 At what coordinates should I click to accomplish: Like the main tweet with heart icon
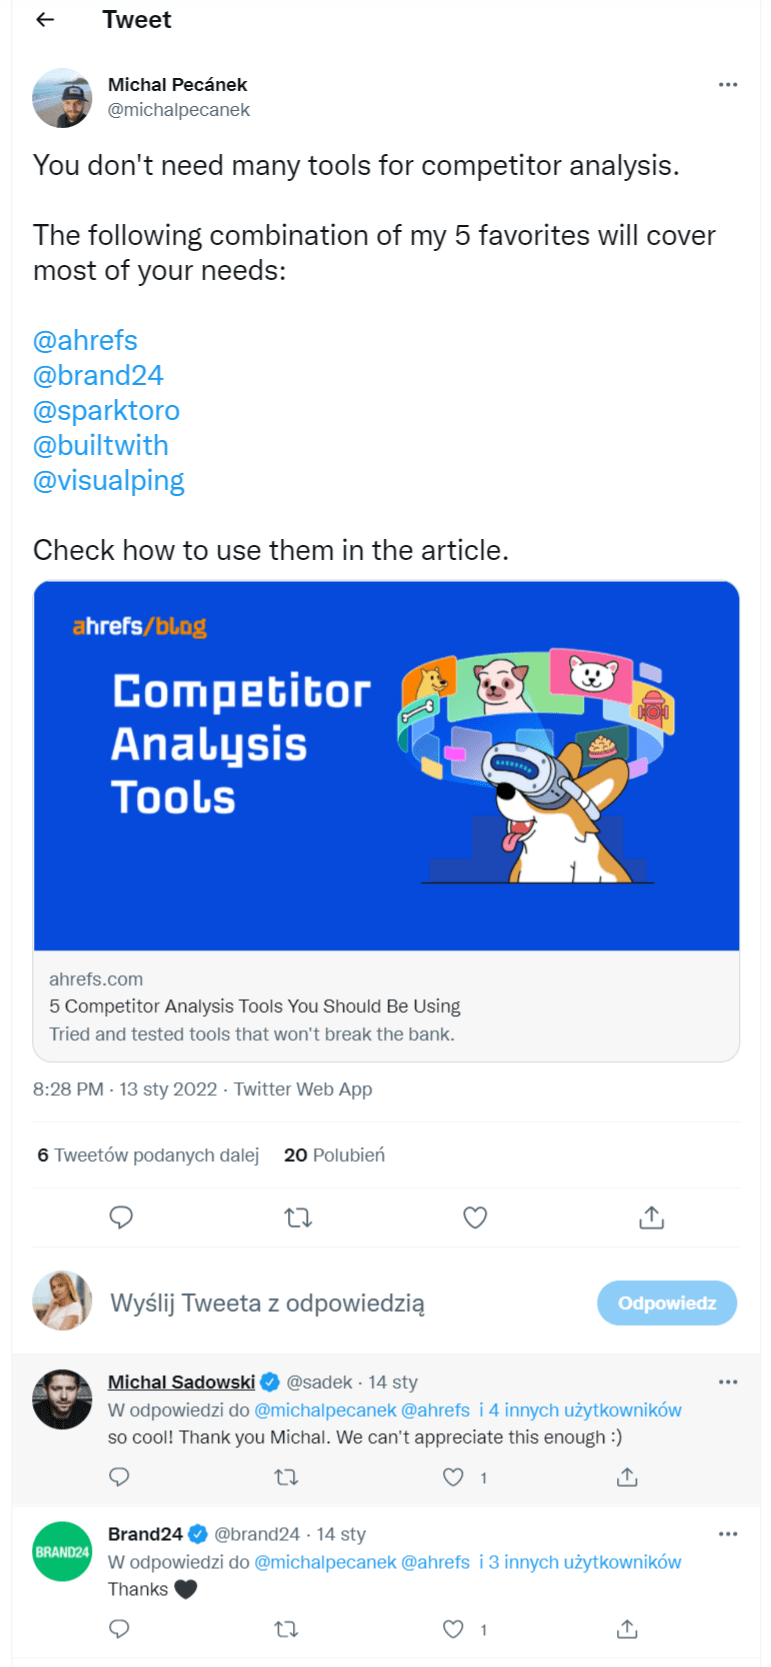475,1217
